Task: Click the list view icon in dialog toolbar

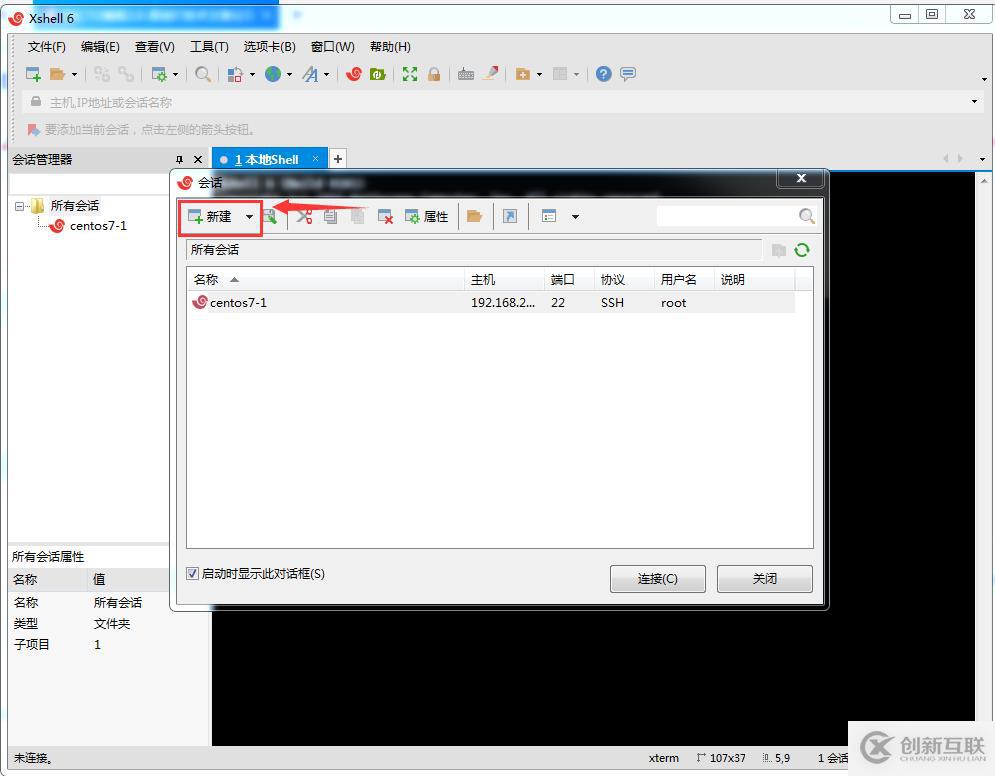Action: tap(549, 216)
